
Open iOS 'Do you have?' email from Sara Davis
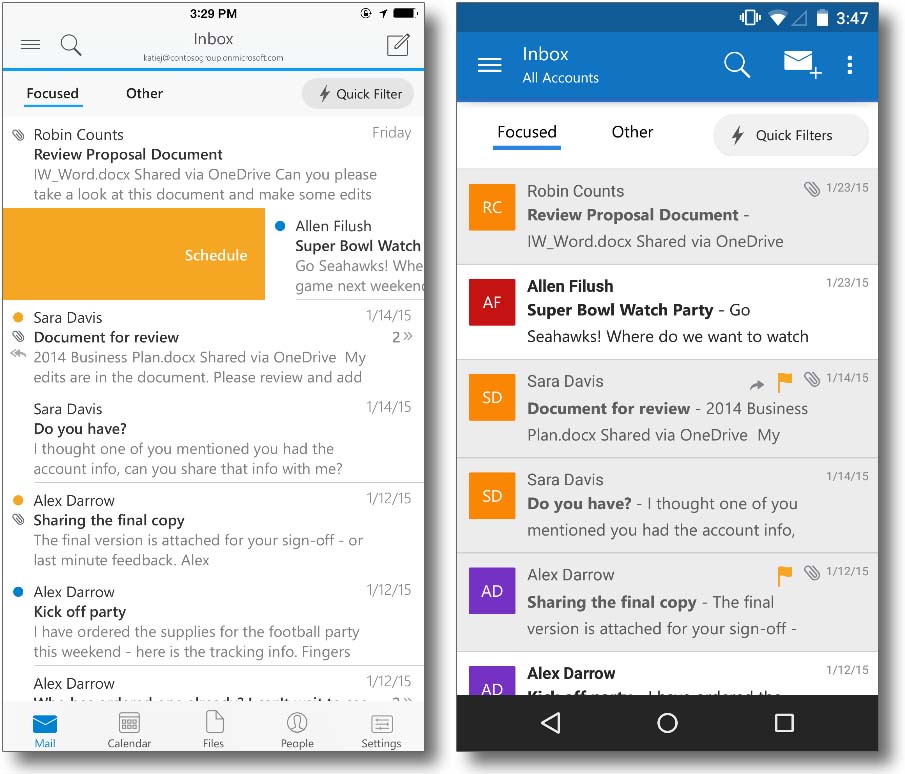(213, 439)
